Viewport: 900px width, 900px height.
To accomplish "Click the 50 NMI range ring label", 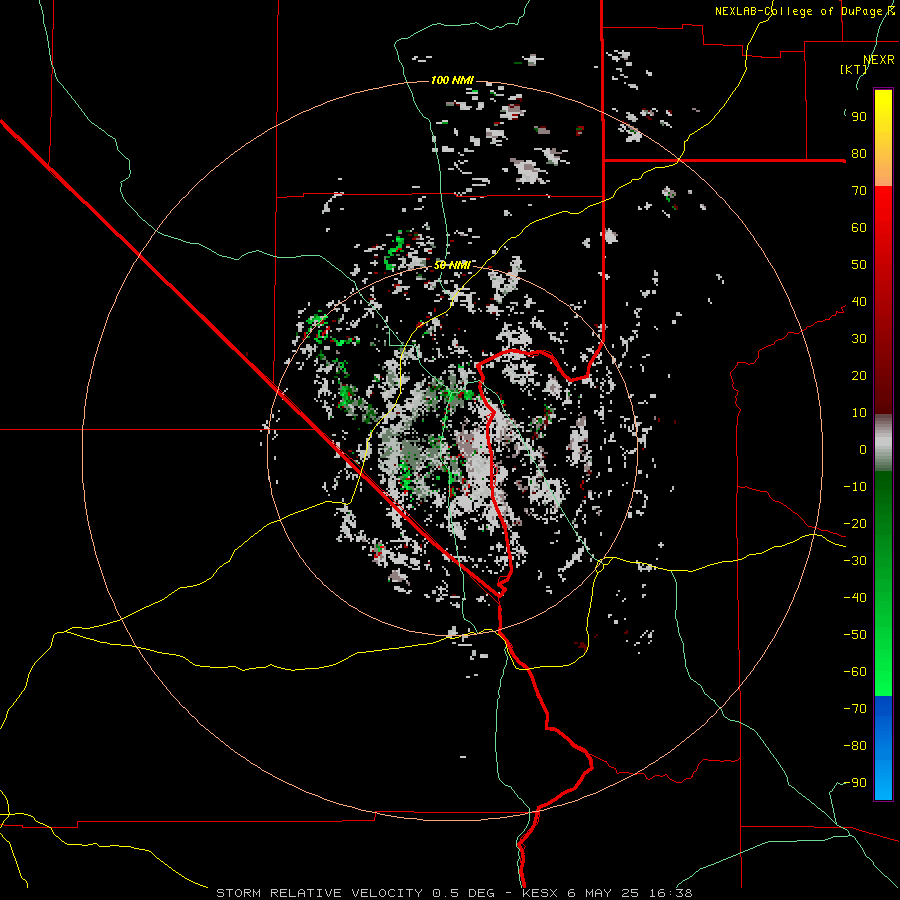I will click(452, 265).
